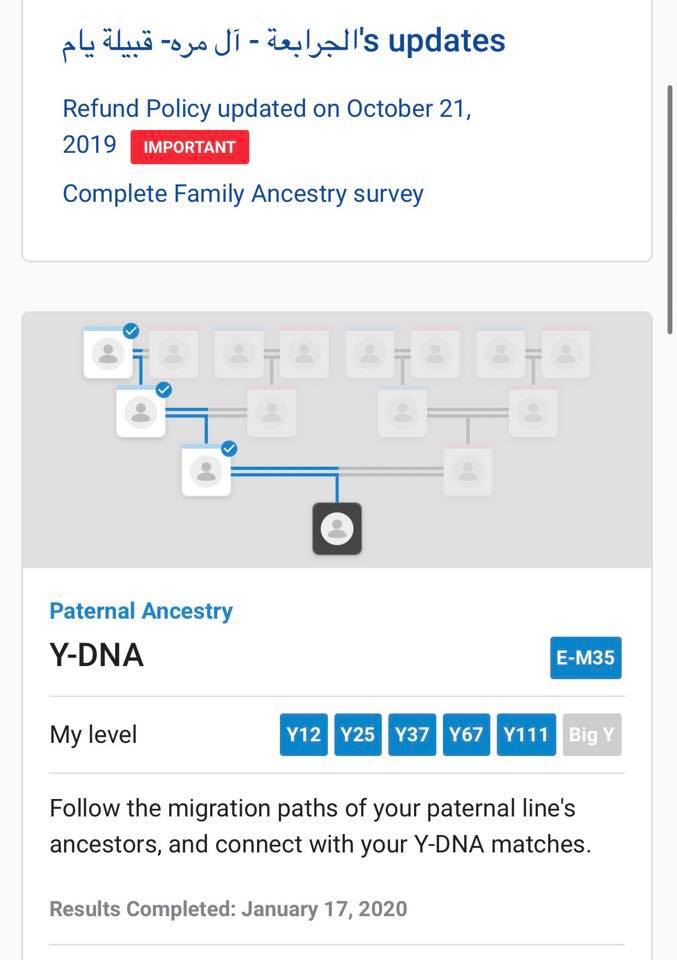Open the Refund Policy update link
The image size is (677, 960).
[267, 126]
